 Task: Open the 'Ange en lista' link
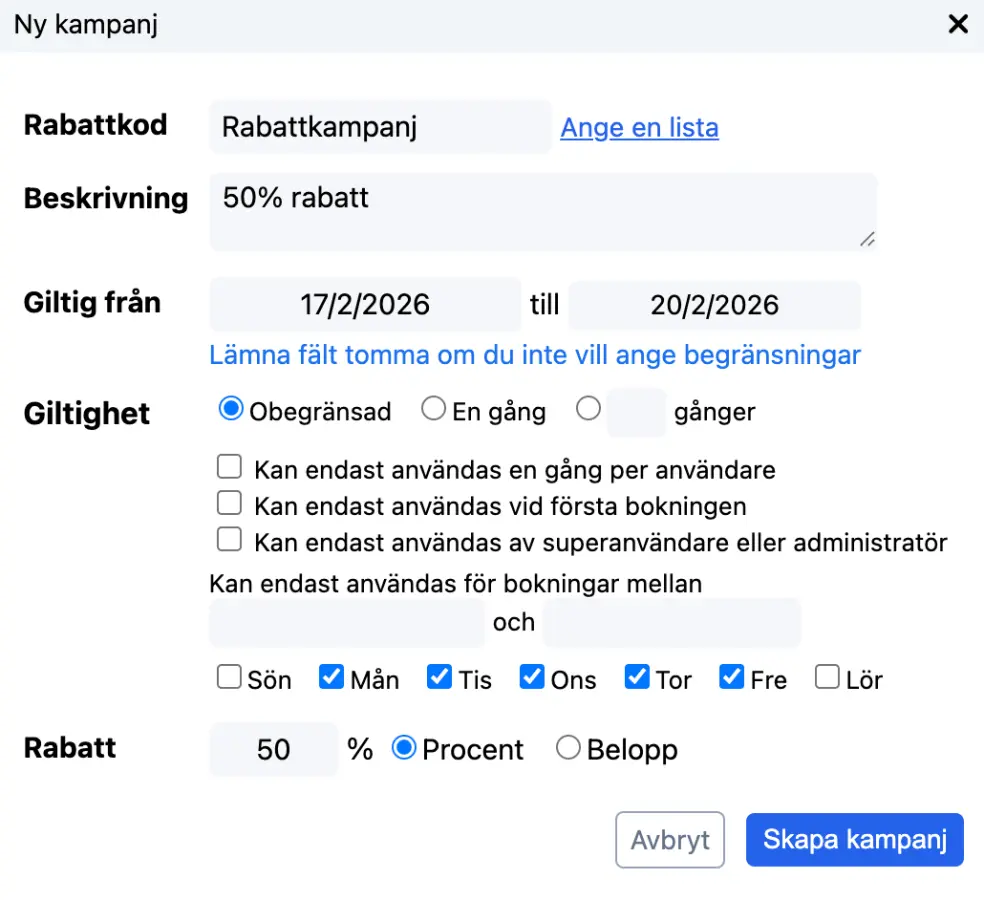tap(639, 128)
